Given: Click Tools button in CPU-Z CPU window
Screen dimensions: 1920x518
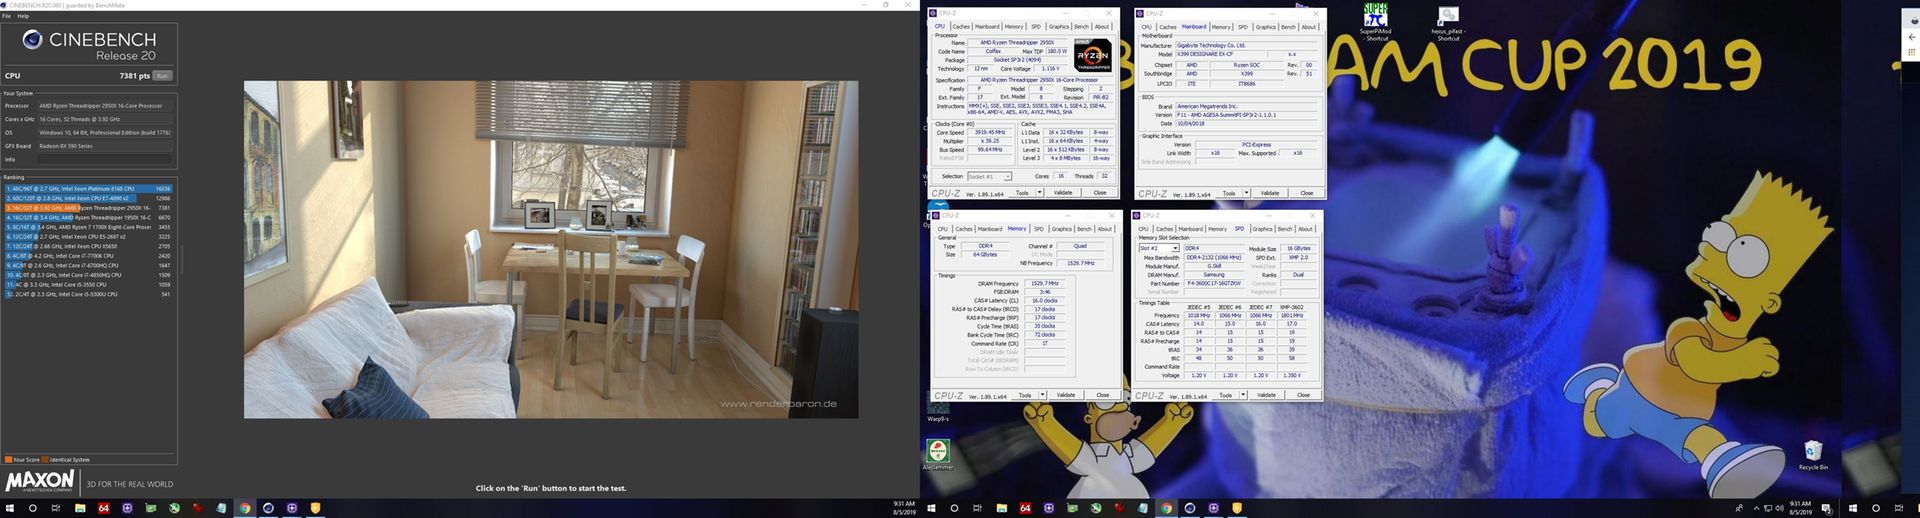Looking at the screenshot, I should click(x=1021, y=193).
